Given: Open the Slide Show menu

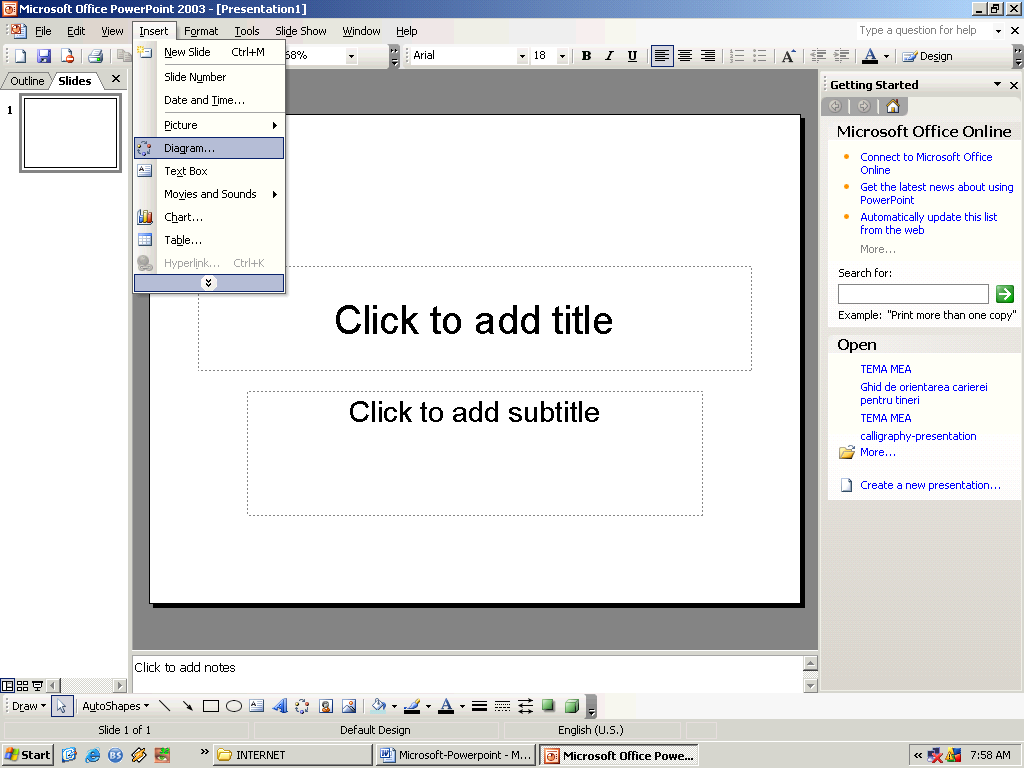Looking at the screenshot, I should click(x=300, y=31).
